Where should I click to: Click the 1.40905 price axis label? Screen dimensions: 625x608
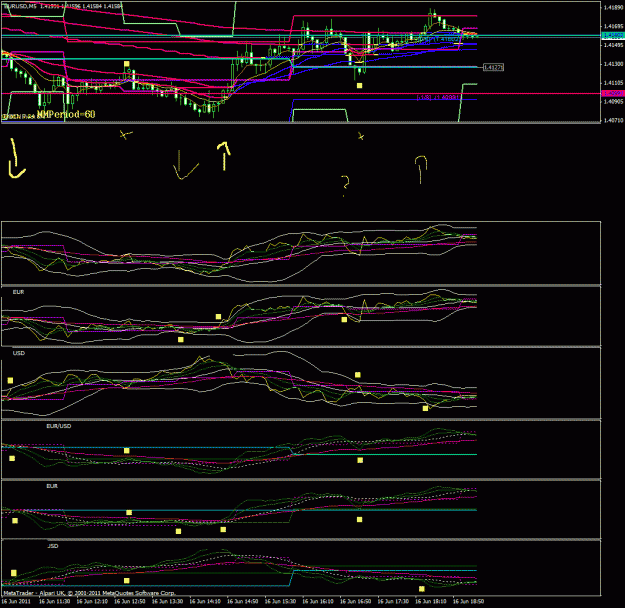tap(614, 102)
